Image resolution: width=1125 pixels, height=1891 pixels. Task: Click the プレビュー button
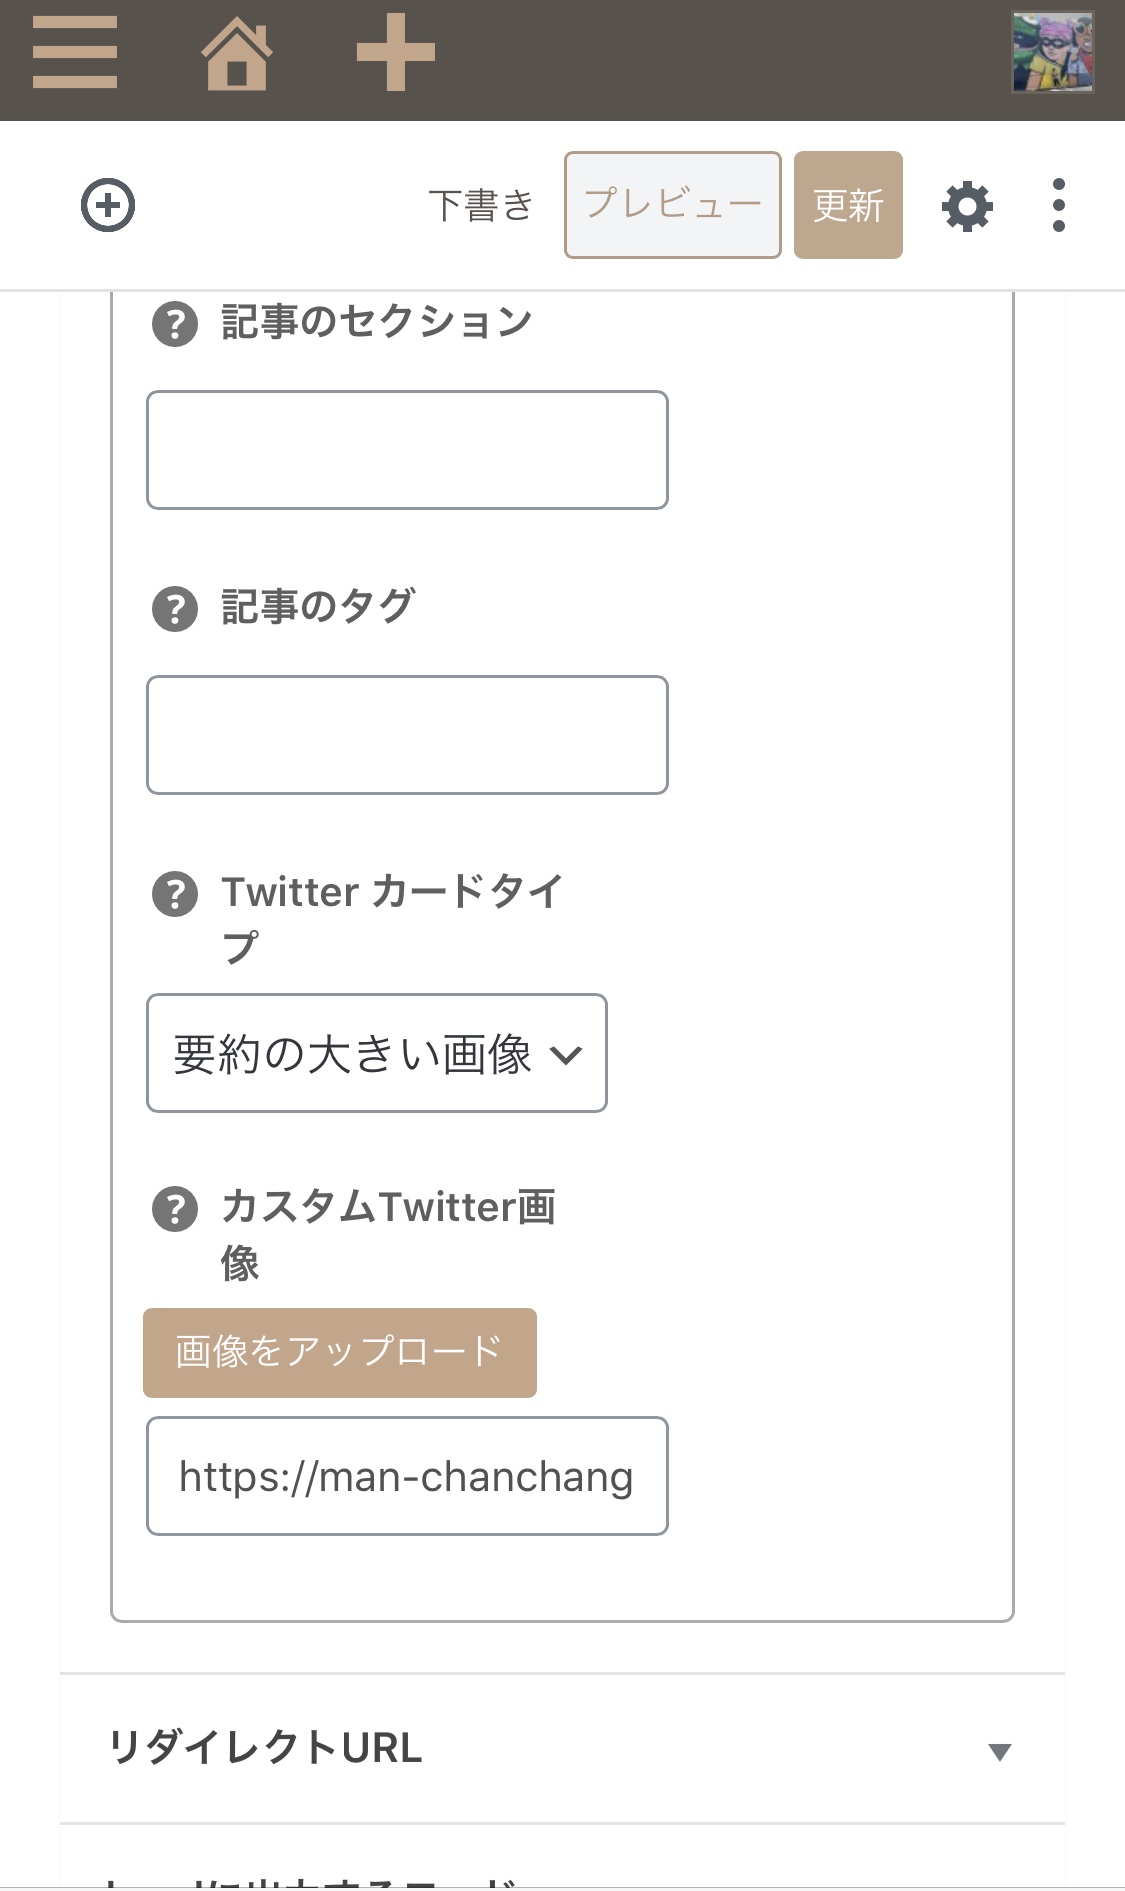tap(673, 205)
